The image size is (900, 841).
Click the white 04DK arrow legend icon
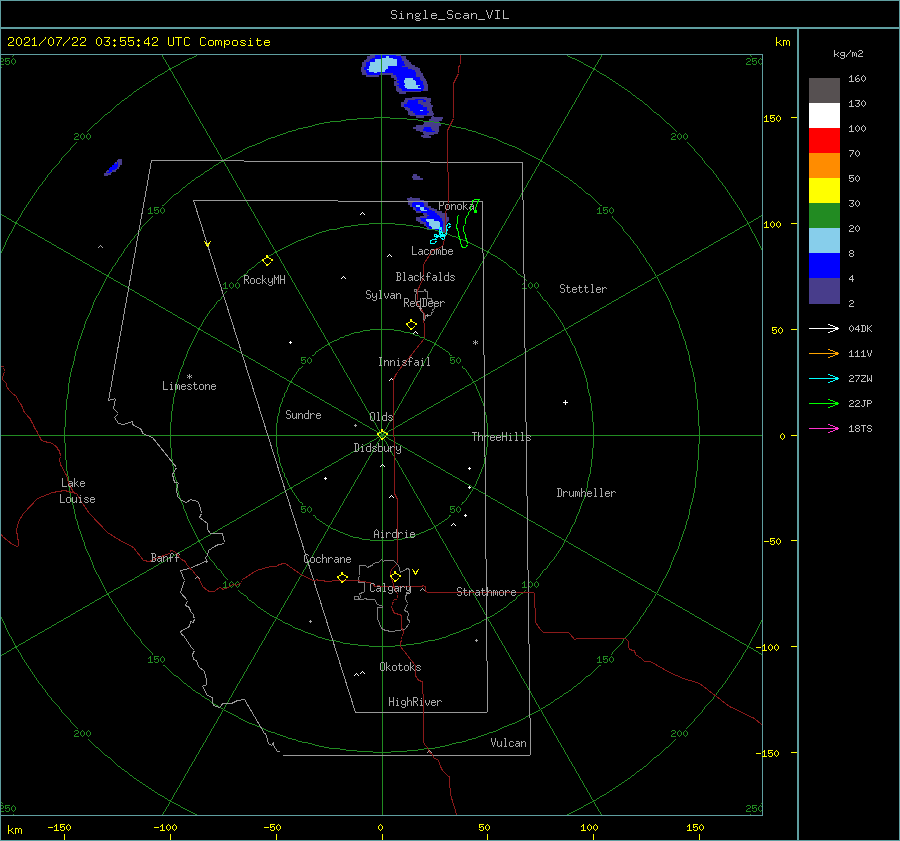tap(824, 328)
